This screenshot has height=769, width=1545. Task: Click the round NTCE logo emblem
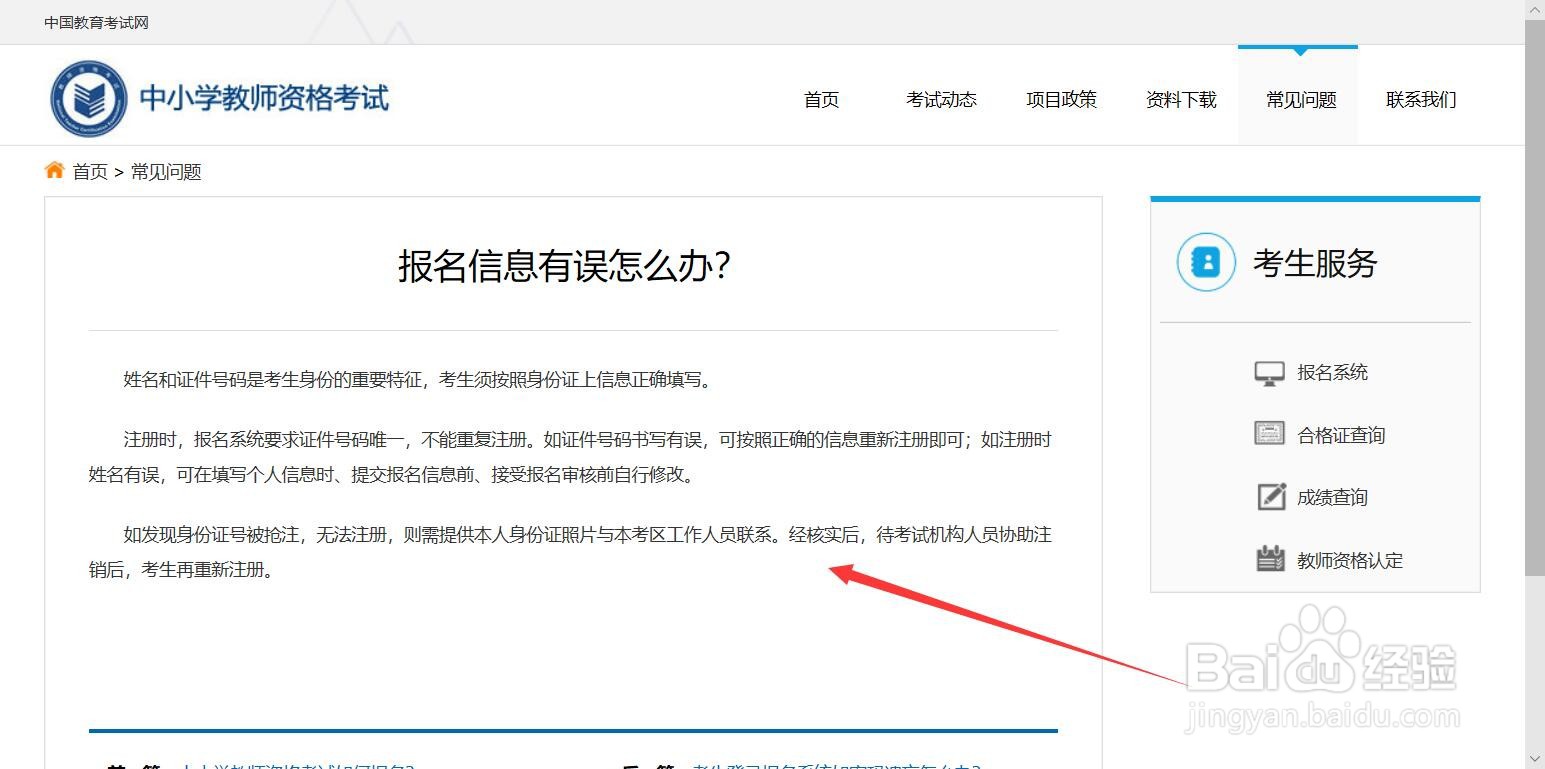90,97
